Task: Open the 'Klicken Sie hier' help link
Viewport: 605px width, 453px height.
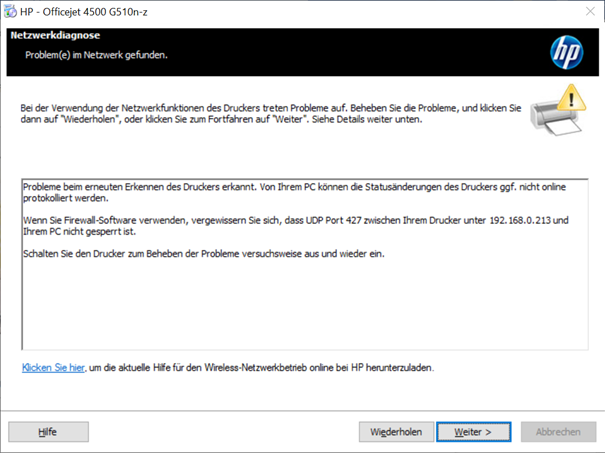Action: [x=53, y=368]
